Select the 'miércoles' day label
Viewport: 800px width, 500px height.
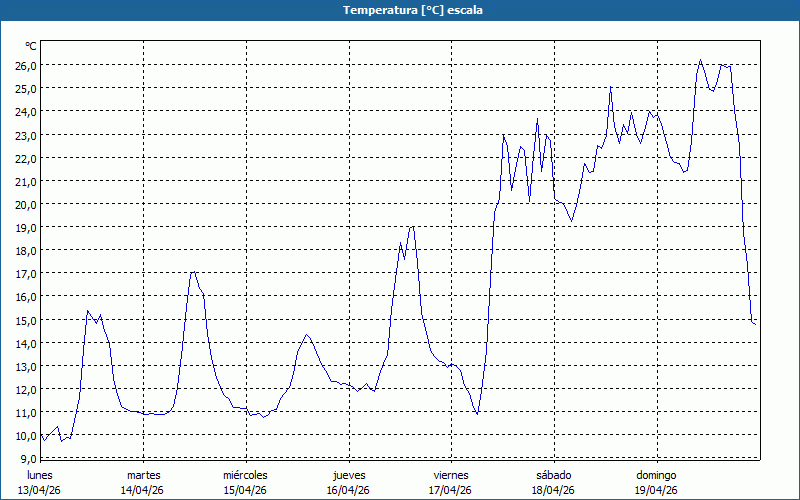(245, 475)
